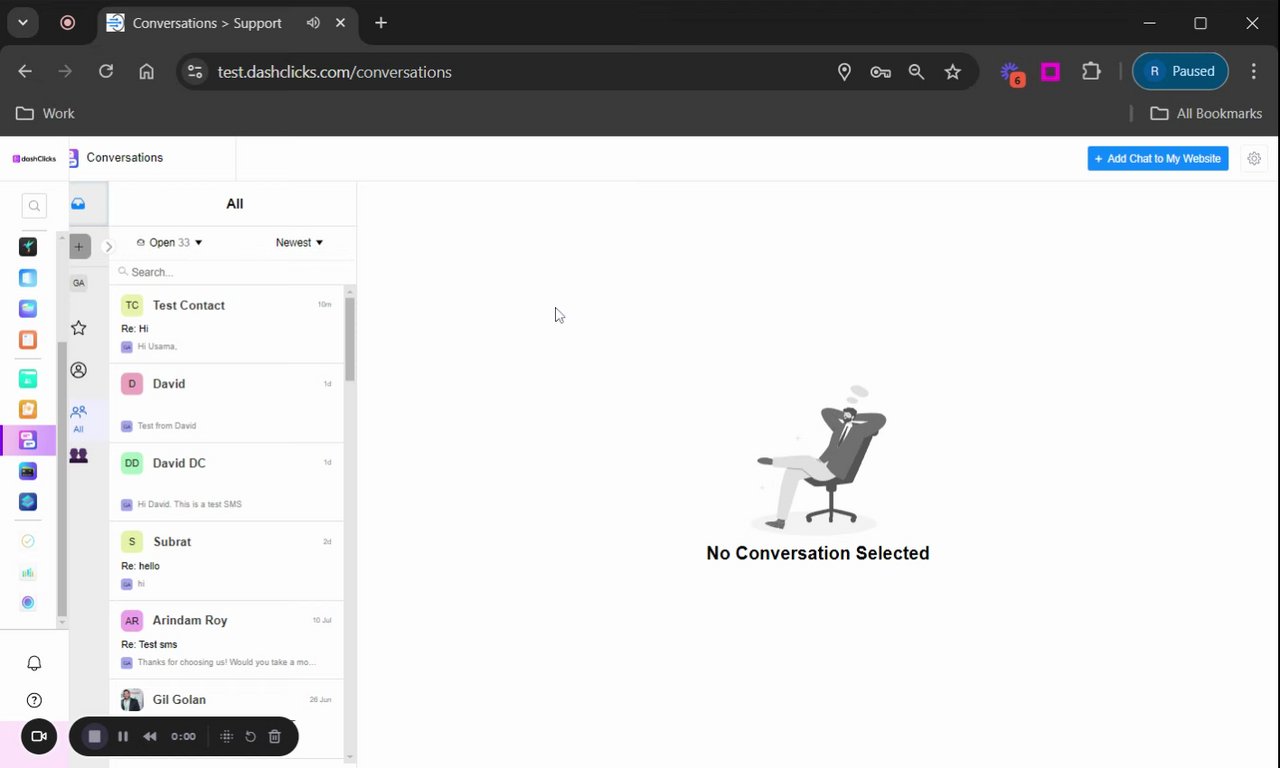The height and width of the screenshot is (768, 1280).
Task: Open the Test Contact conversation
Action: [x=226, y=324]
